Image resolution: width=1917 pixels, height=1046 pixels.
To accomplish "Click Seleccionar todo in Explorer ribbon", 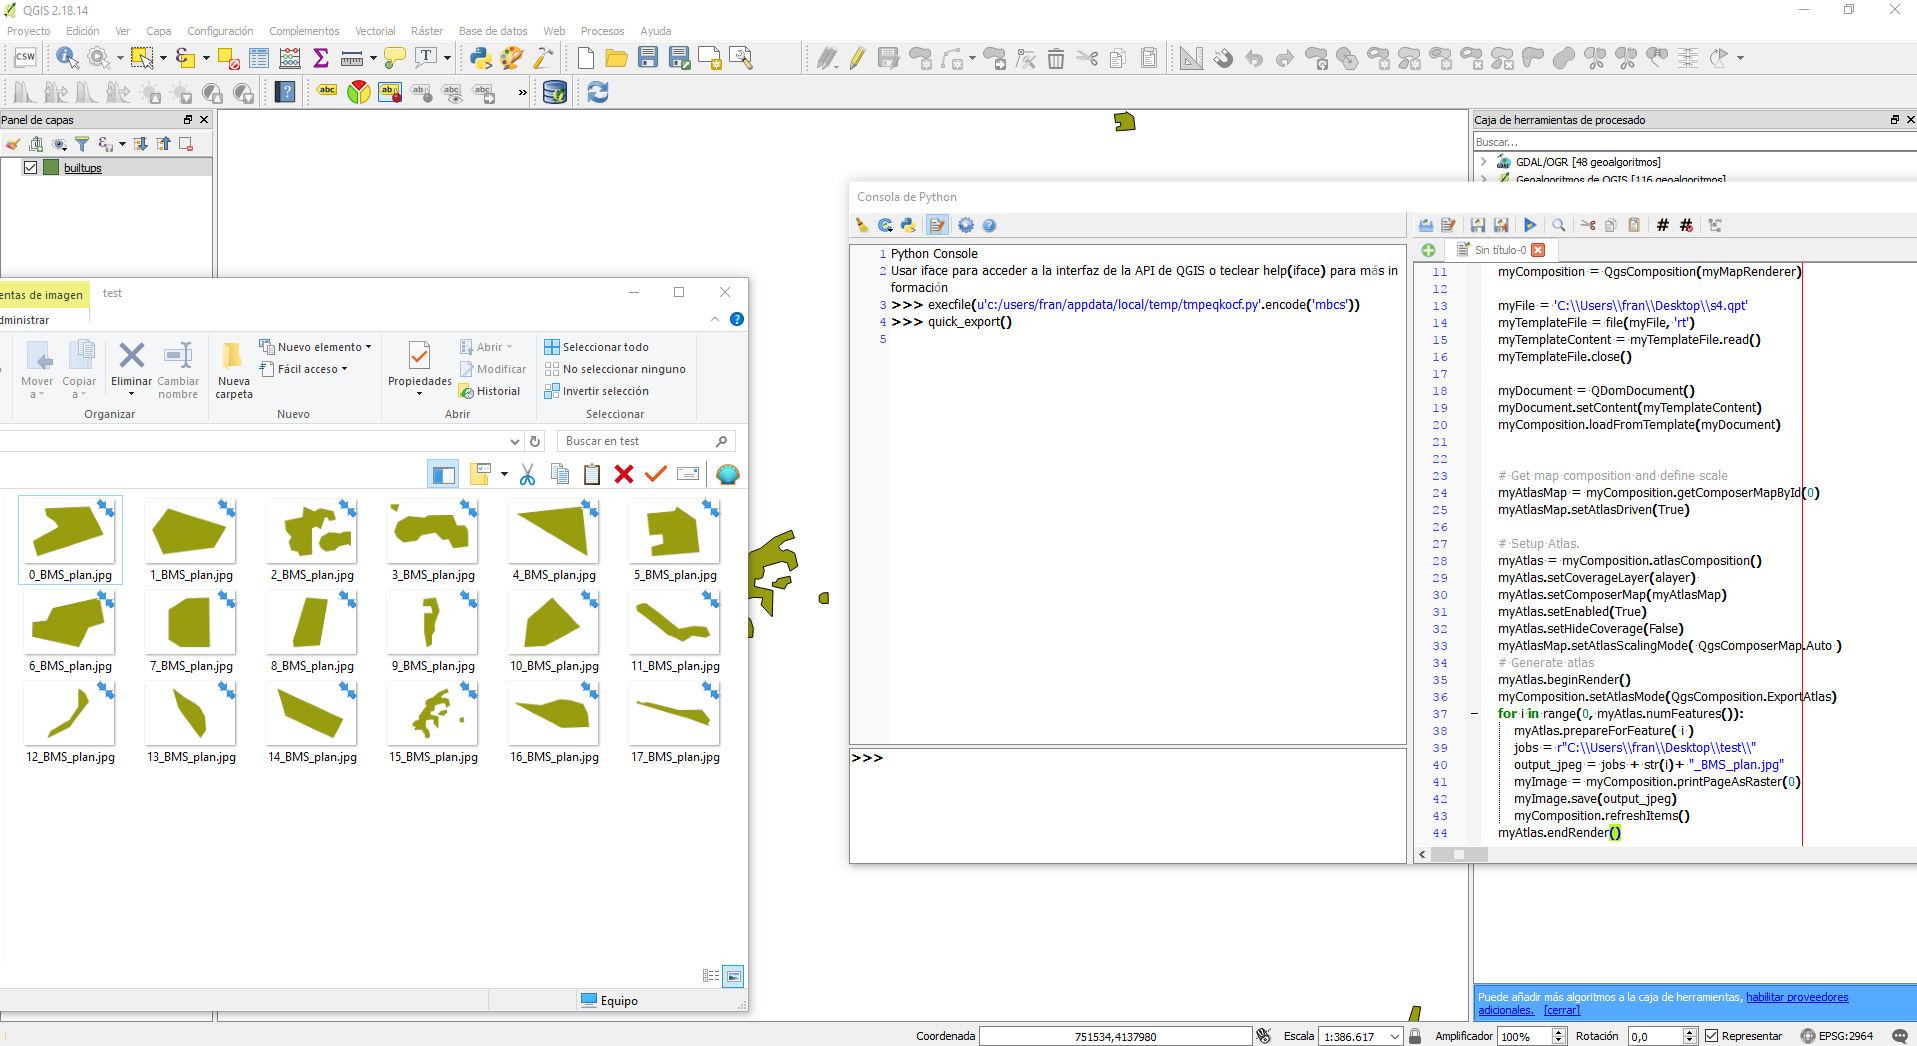I will click(597, 347).
